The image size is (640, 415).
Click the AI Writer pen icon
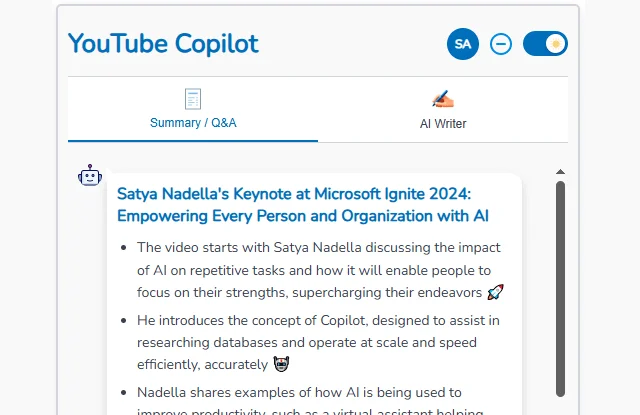tap(443, 99)
